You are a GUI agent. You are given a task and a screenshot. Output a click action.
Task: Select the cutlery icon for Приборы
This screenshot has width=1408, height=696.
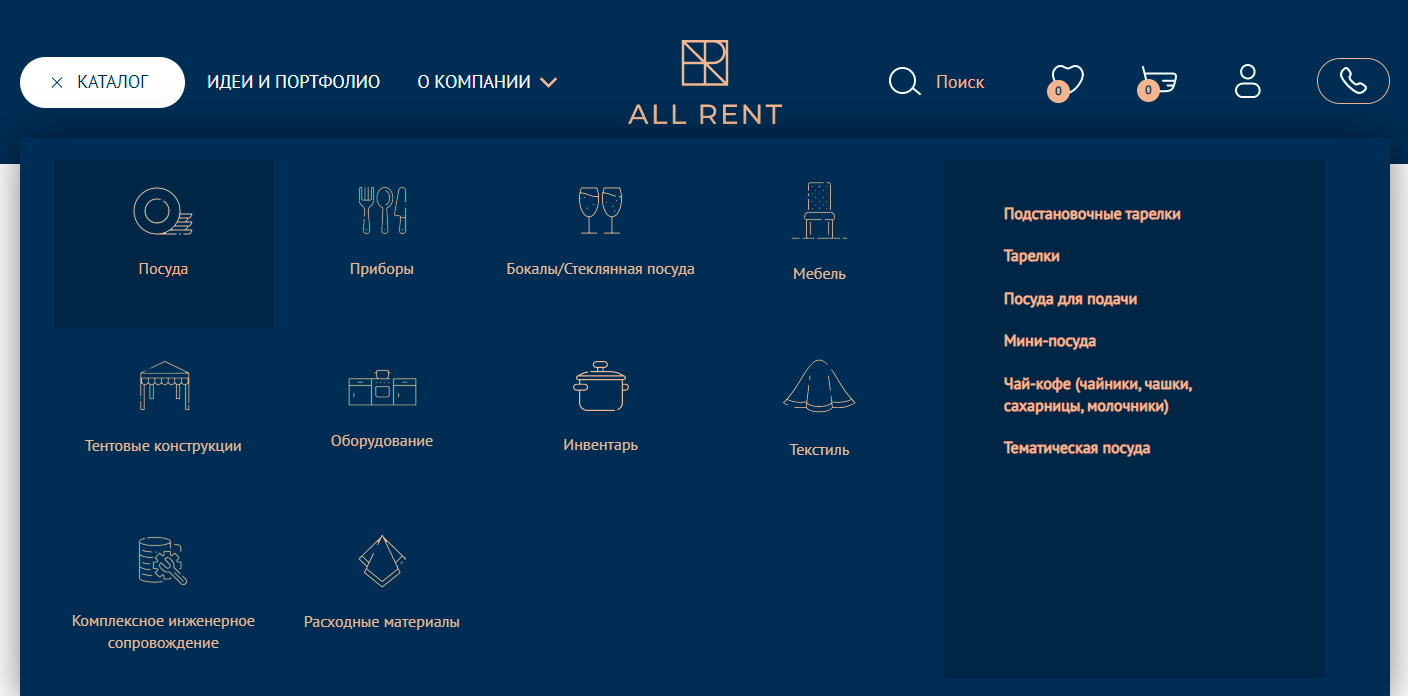pyautogui.click(x=382, y=210)
